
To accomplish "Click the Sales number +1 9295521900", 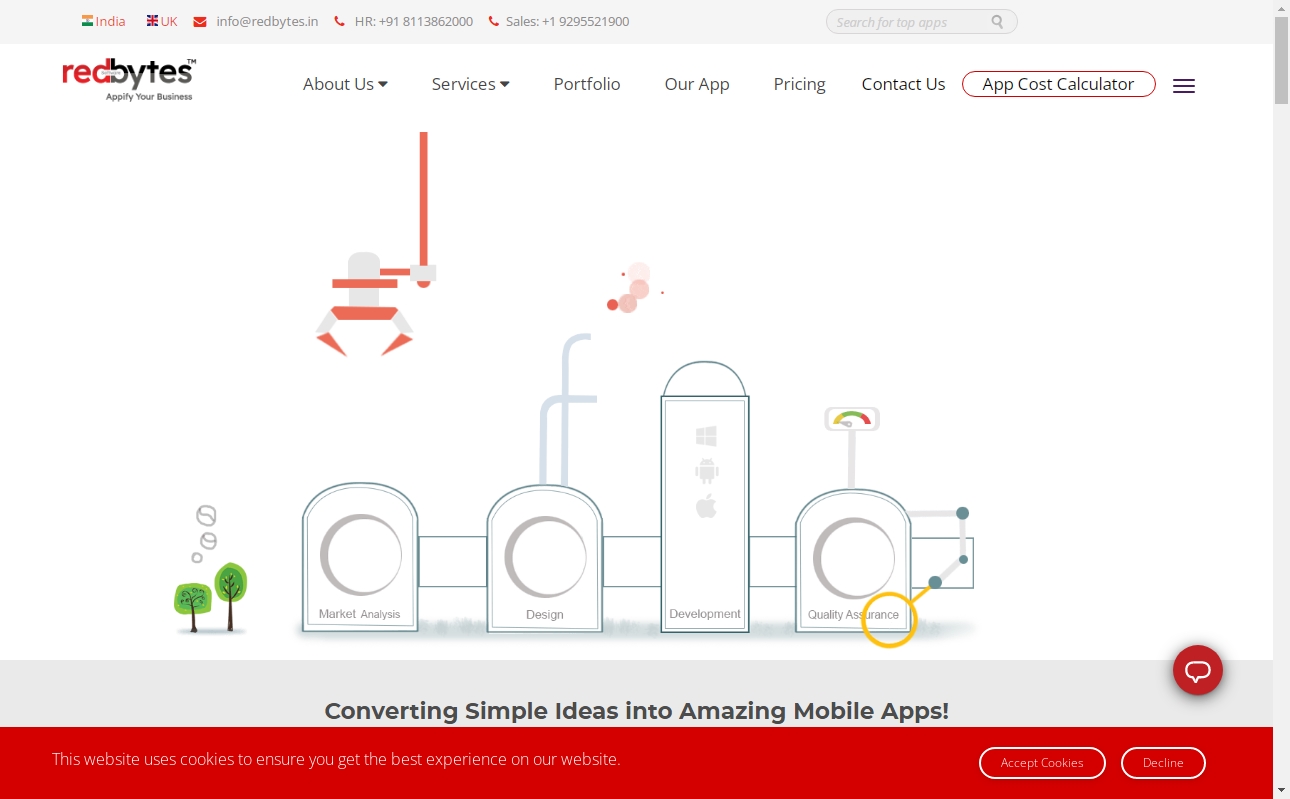I will (567, 21).
